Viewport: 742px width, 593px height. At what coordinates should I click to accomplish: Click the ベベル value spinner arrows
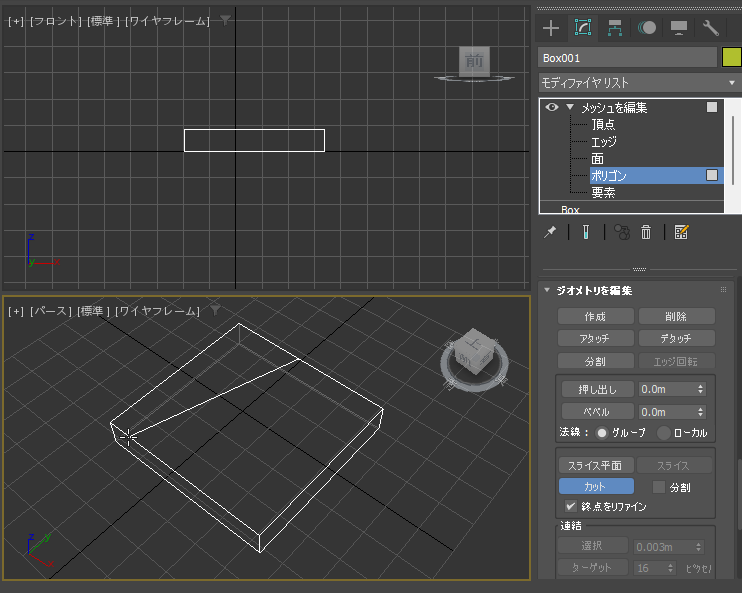[700, 412]
